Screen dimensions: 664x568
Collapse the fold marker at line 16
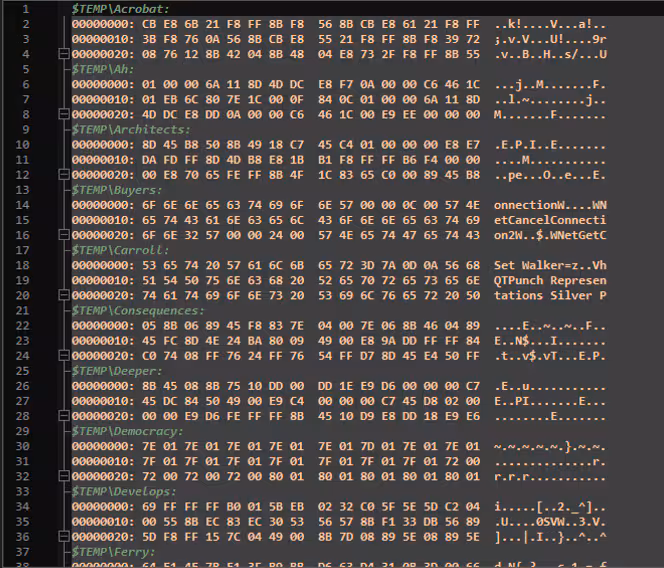64,235
